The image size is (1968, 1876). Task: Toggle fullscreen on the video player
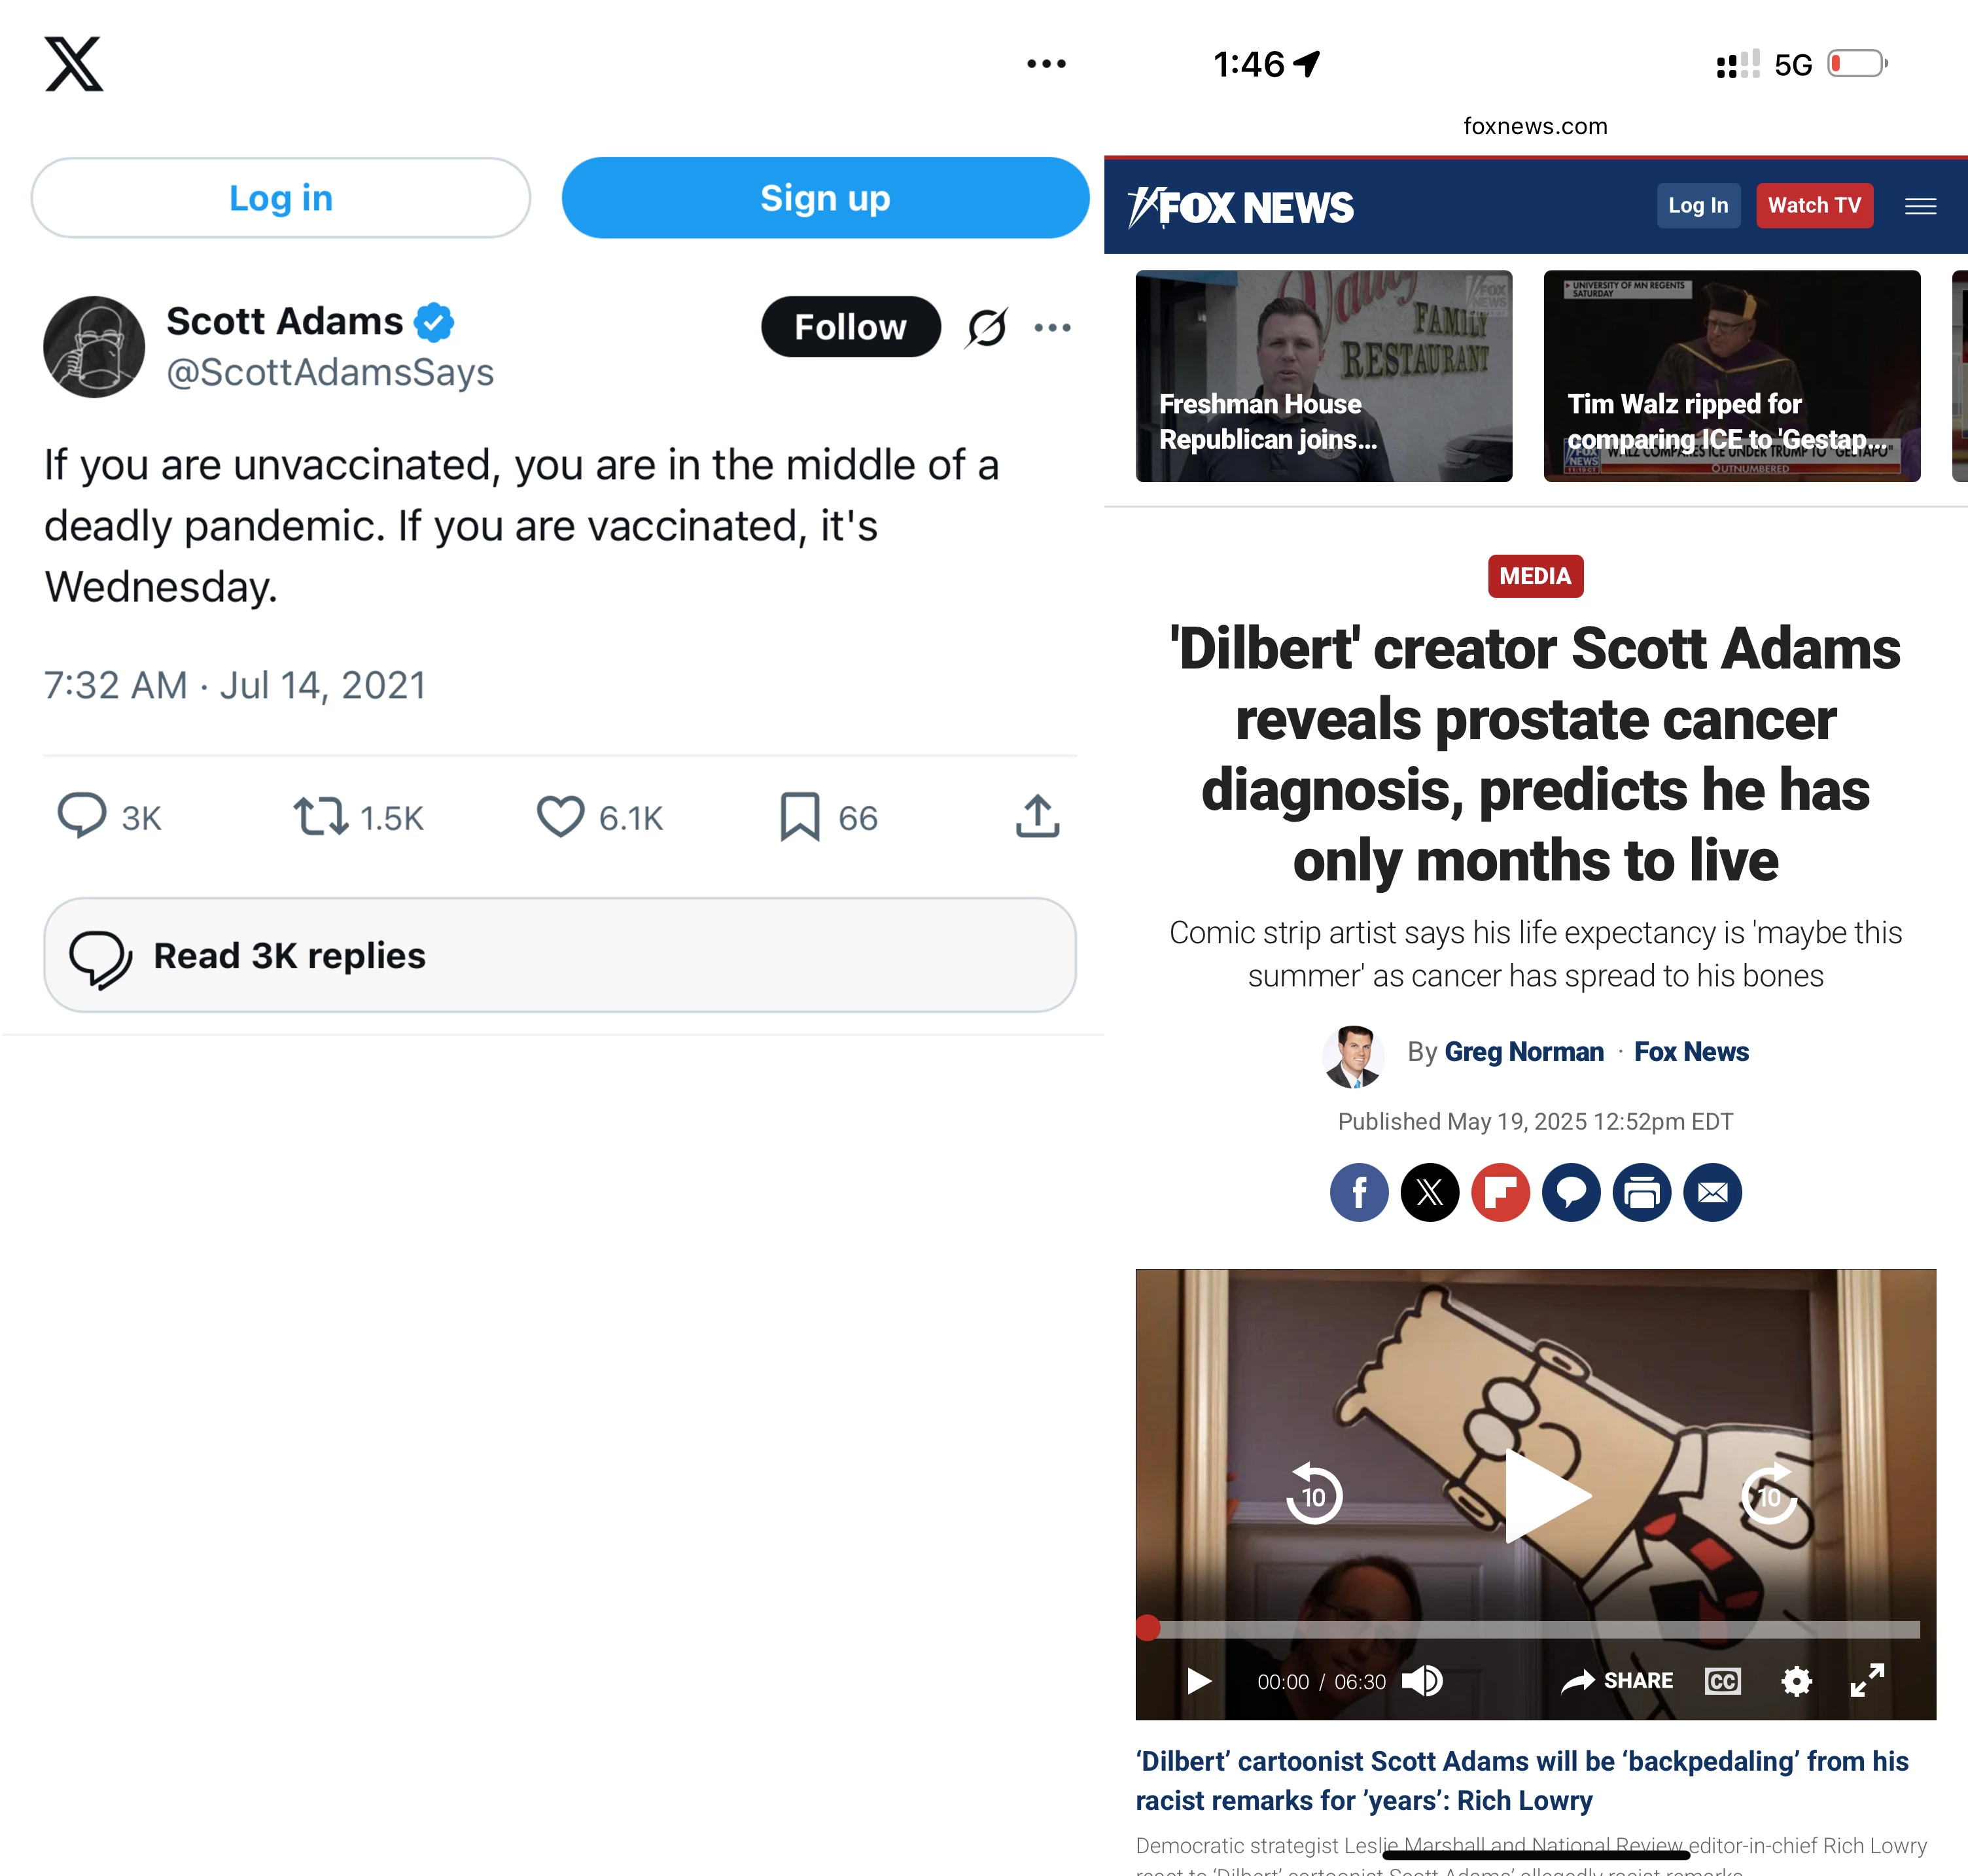(1867, 1681)
